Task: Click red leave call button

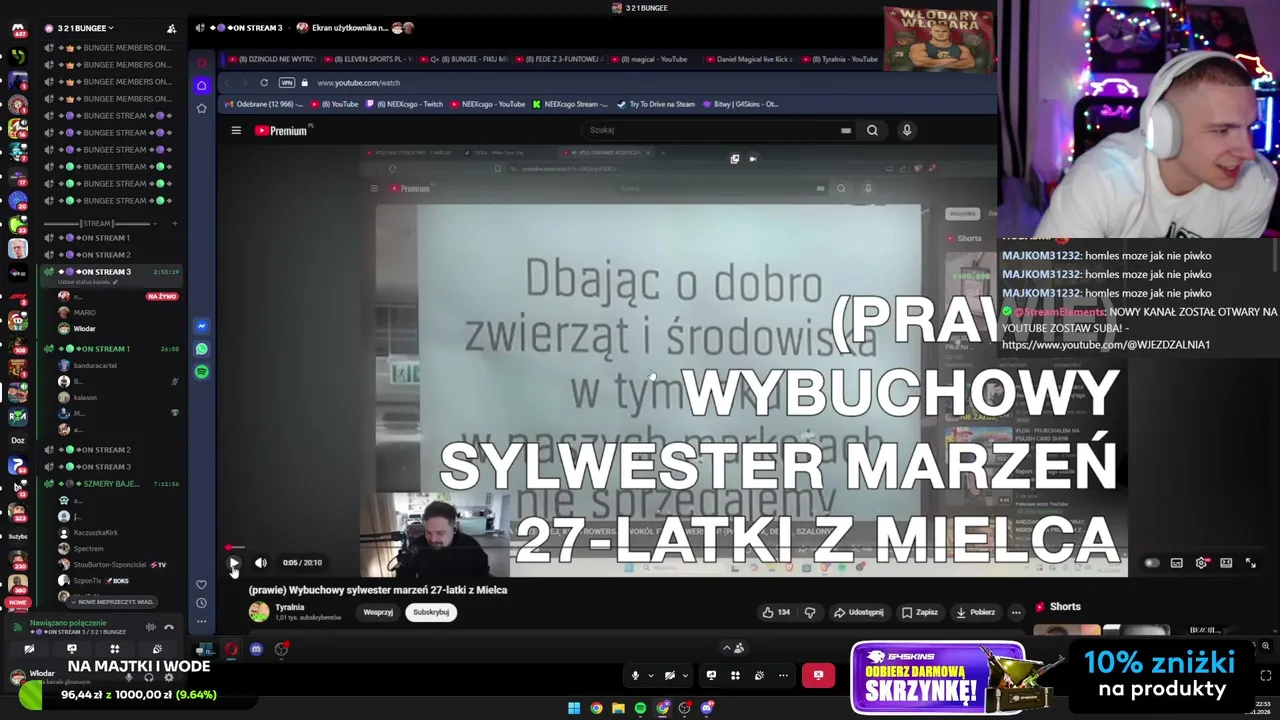Action: tap(818, 675)
